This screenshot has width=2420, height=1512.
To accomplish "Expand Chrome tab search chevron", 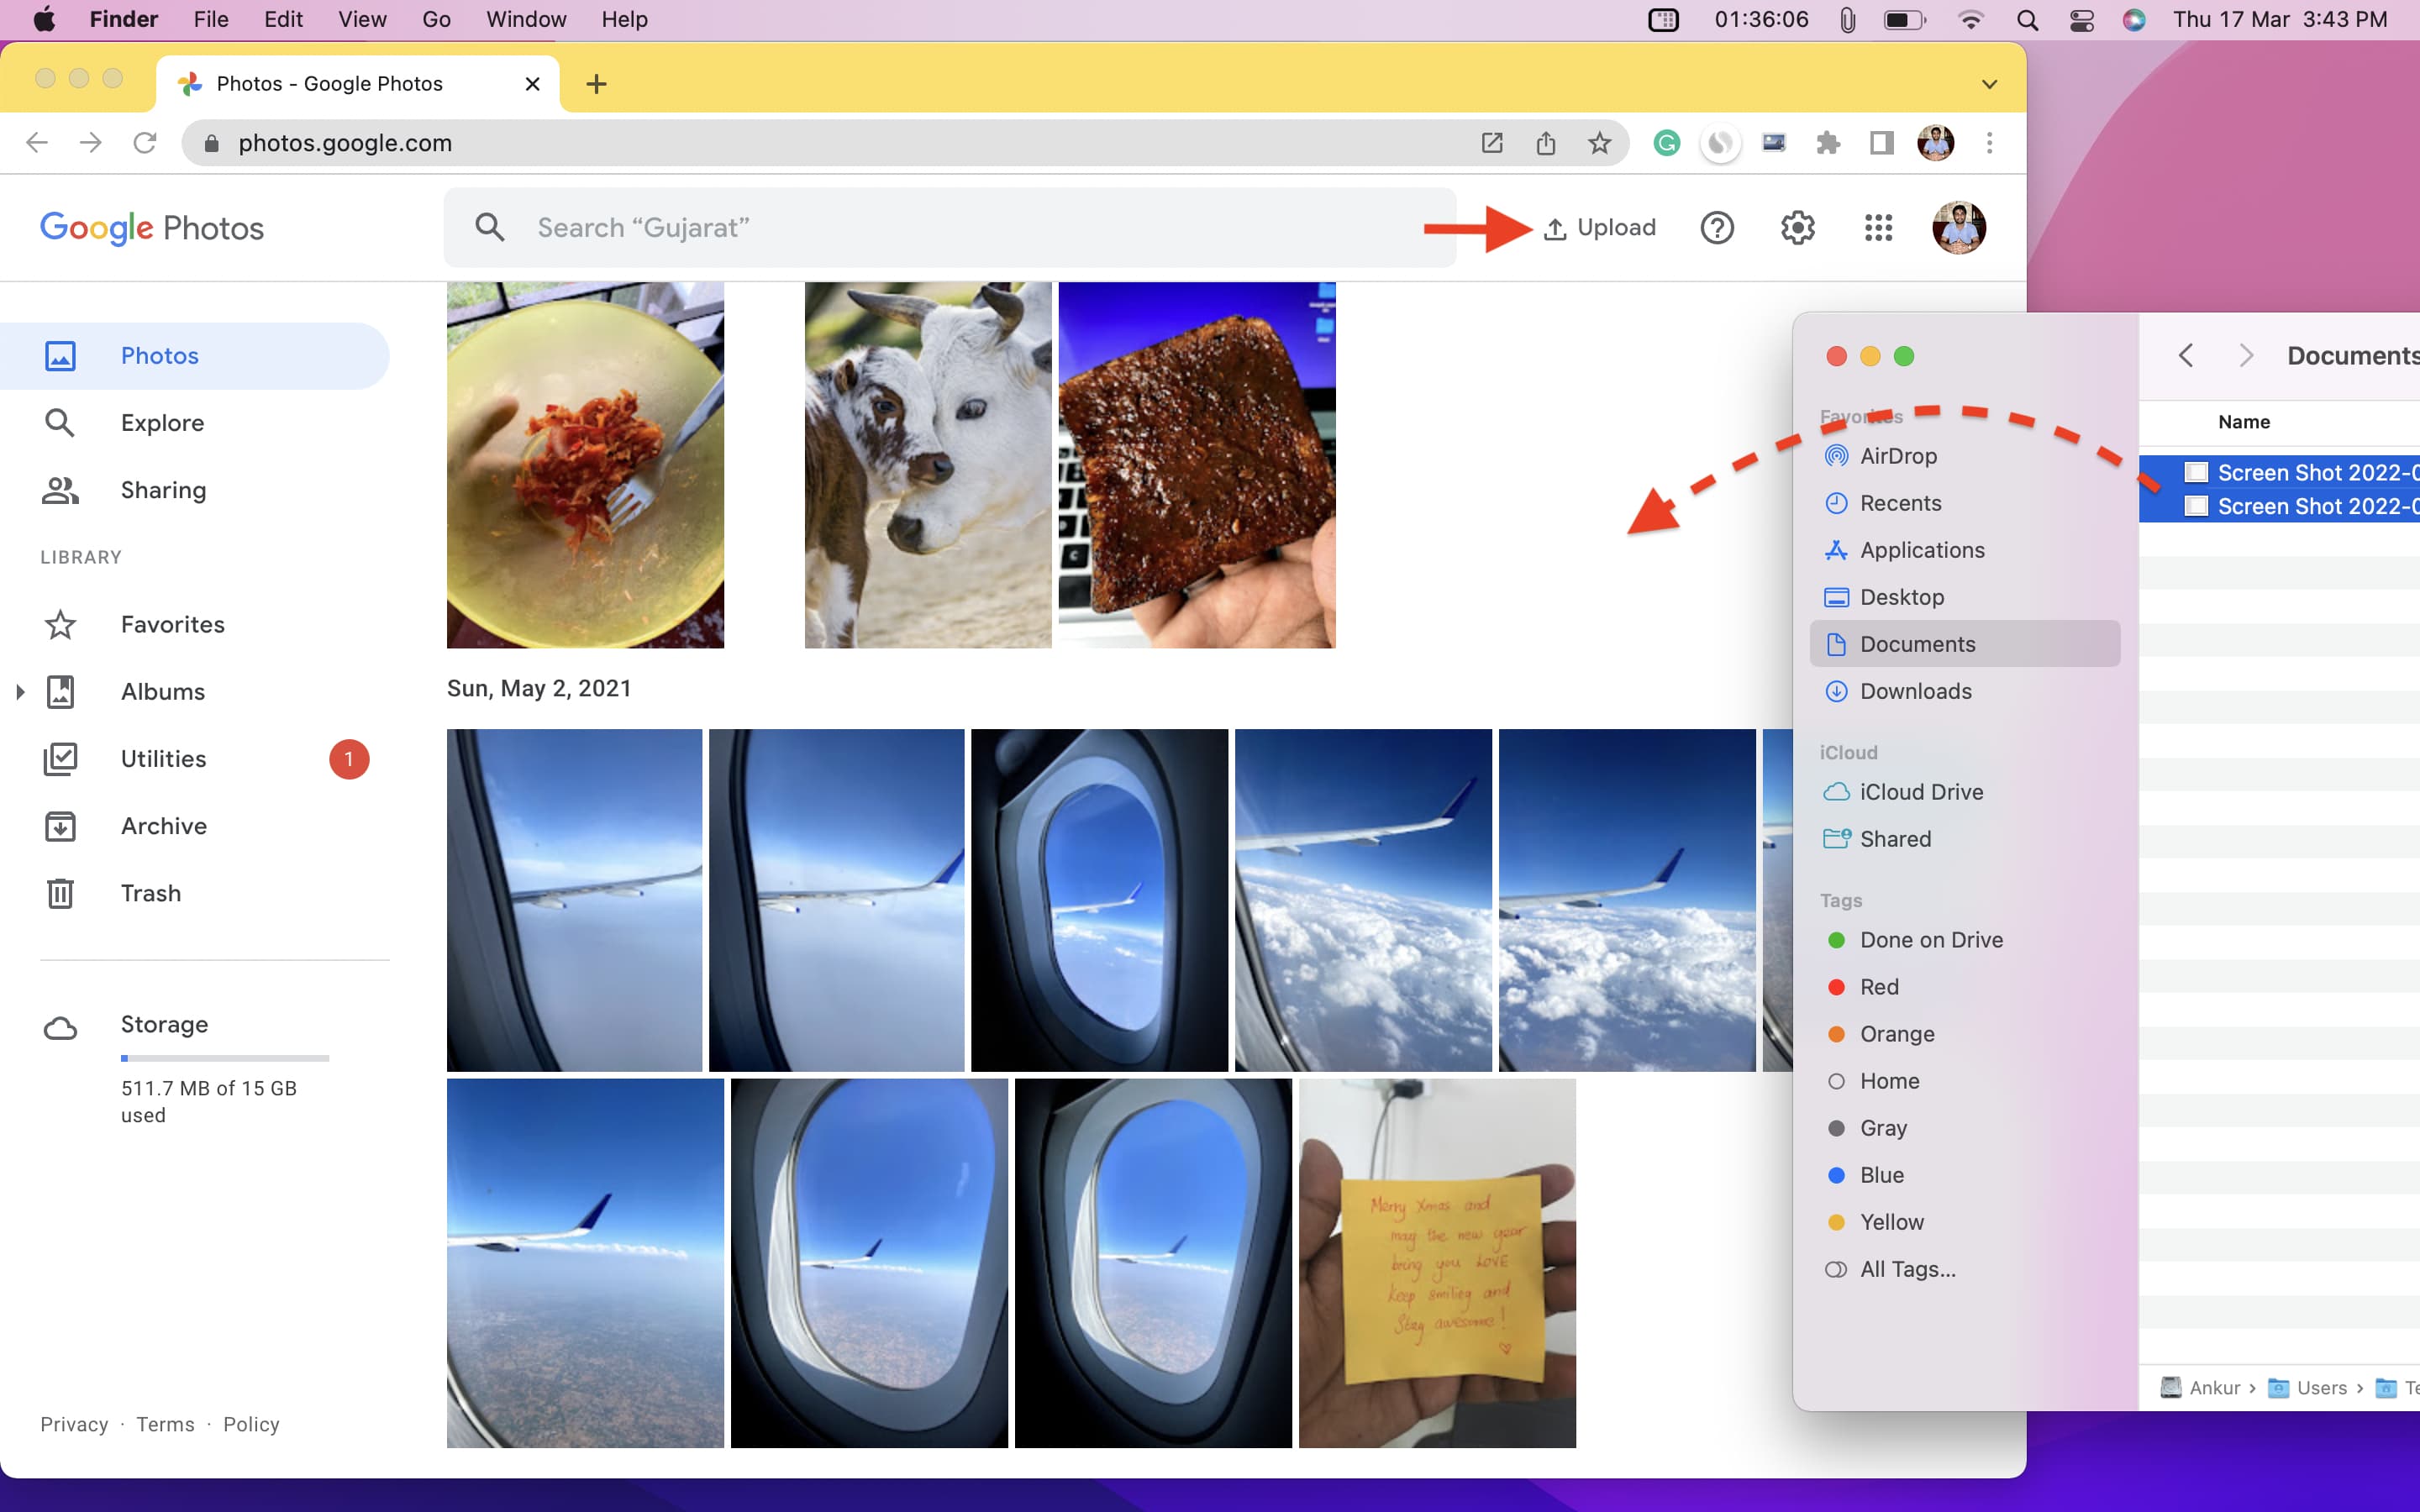I will click(1990, 84).
